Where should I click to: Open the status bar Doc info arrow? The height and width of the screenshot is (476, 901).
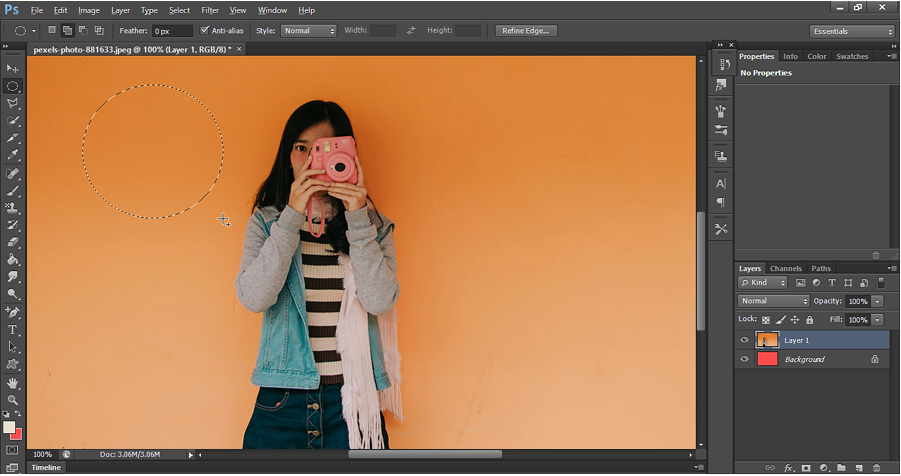pos(191,455)
